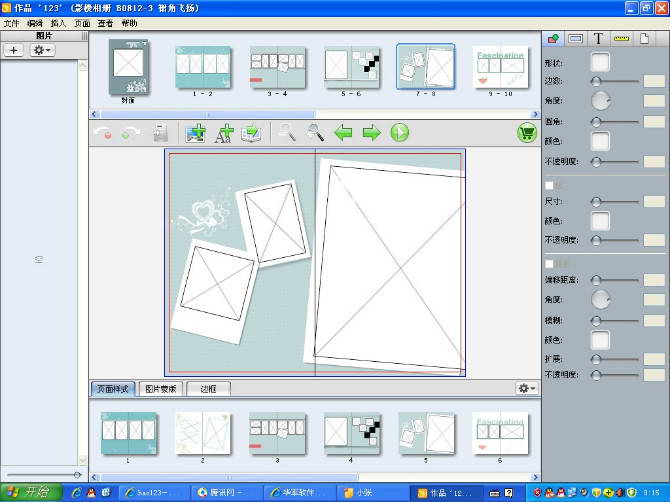This screenshot has width=670, height=502.
Task: Click the 图片 panel grip handle icon
Action: tap(84, 36)
